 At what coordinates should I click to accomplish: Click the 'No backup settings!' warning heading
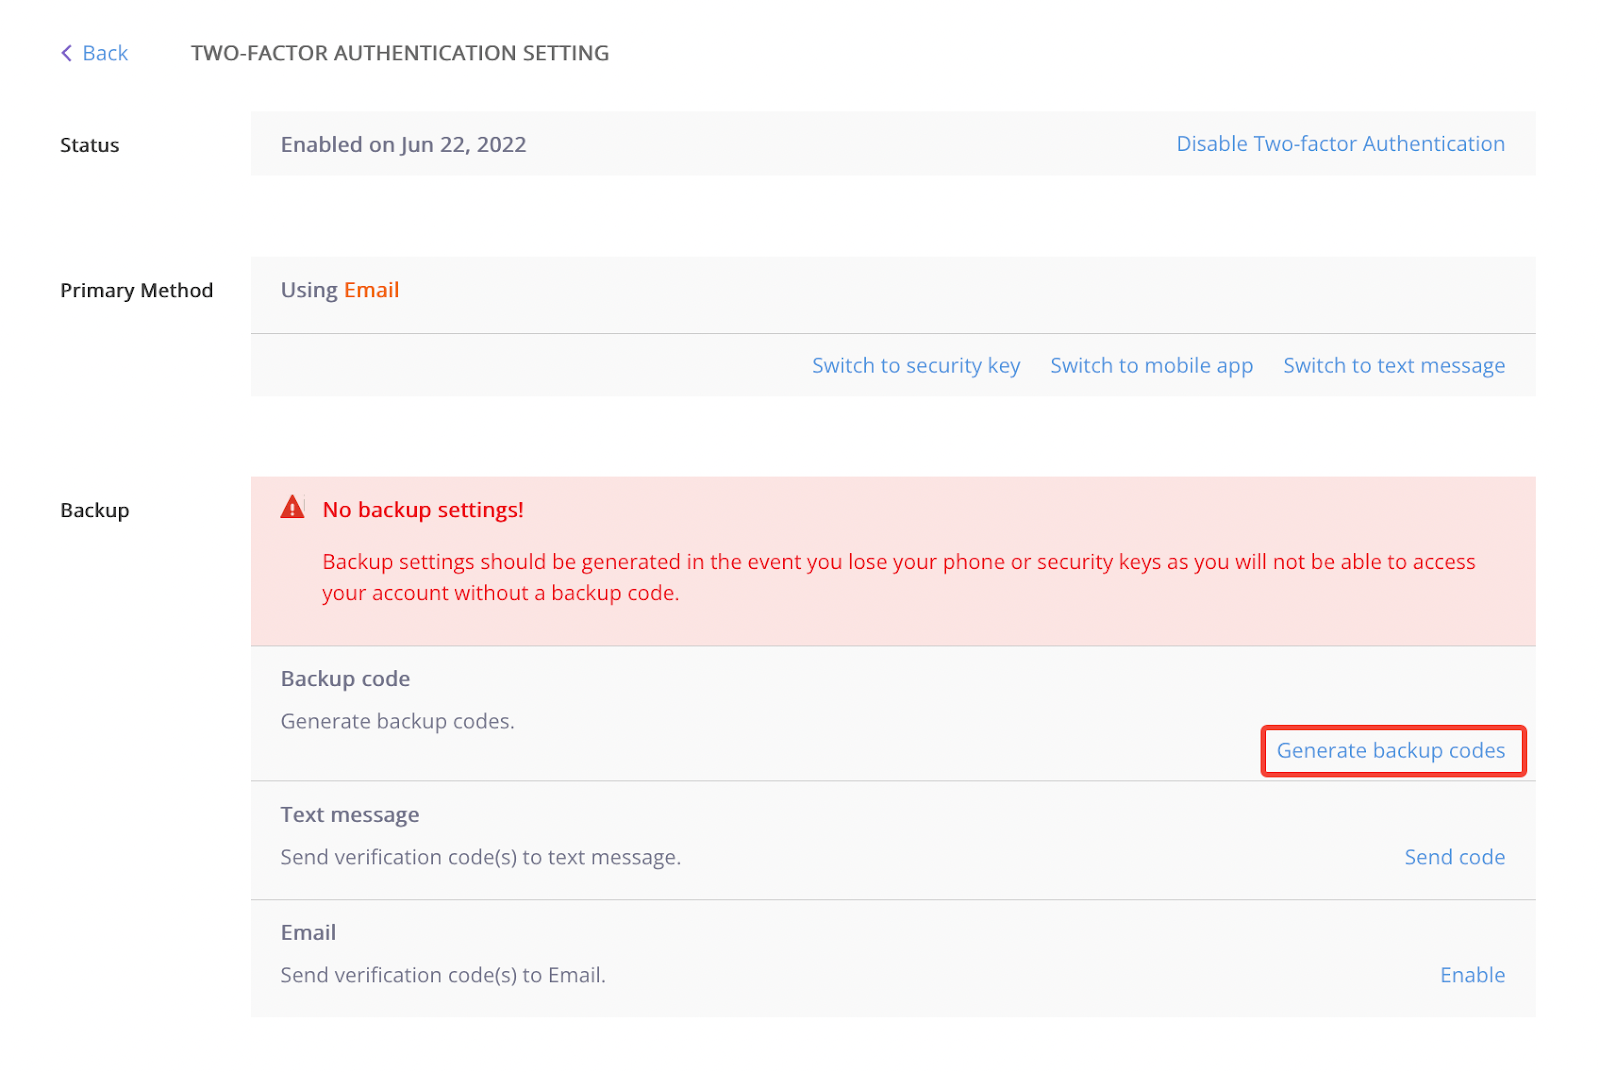coord(423,510)
